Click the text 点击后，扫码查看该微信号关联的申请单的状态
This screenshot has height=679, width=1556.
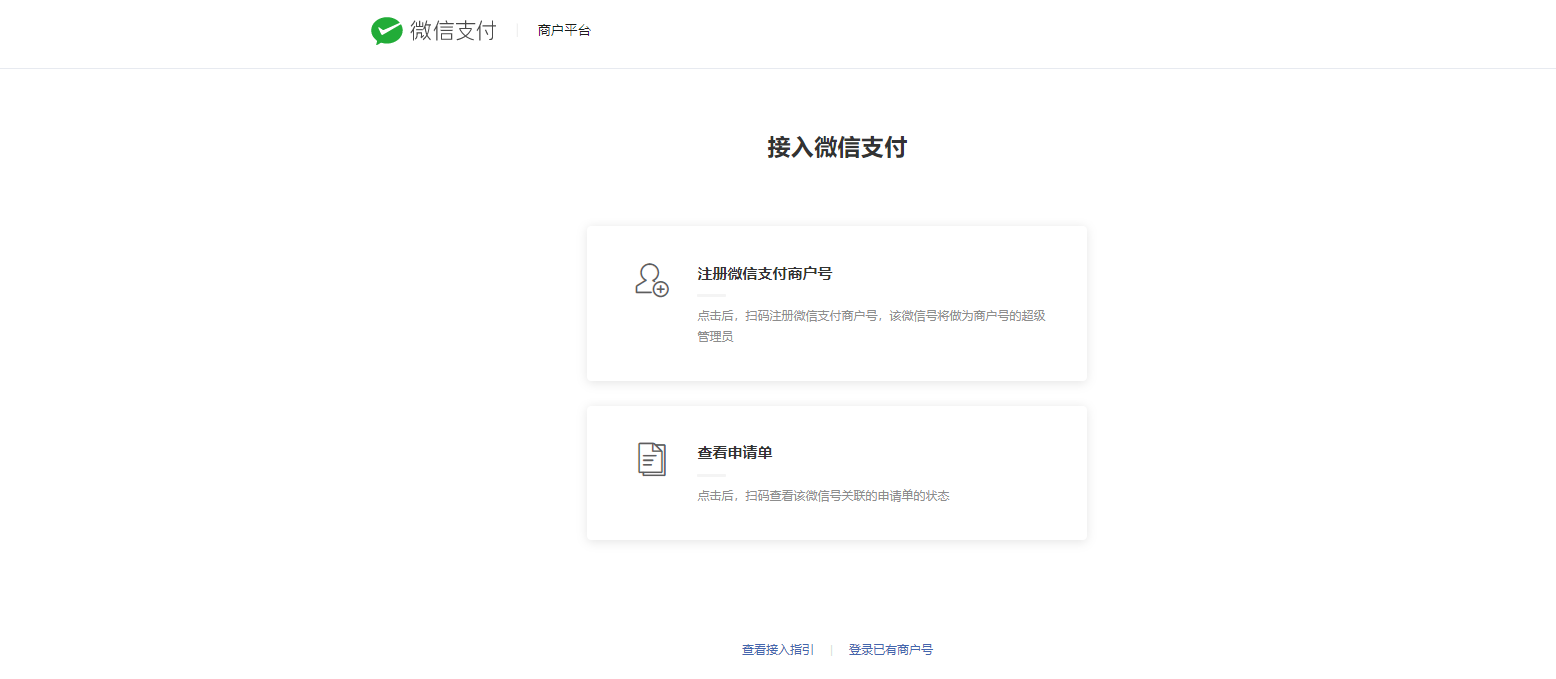point(823,496)
